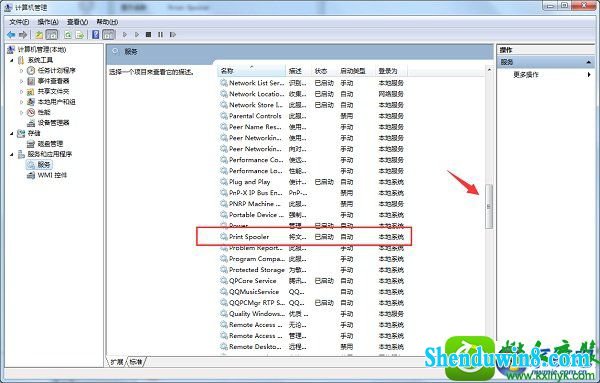Switch to the 标准 tab
Viewport: 600px width, 383px height.
[x=136, y=362]
